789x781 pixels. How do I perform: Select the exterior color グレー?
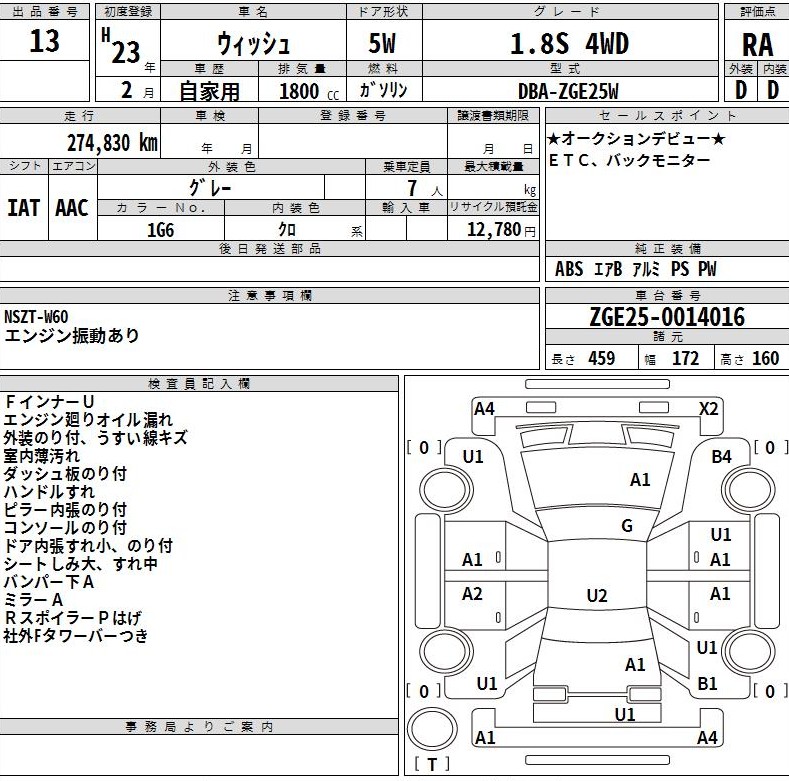[x=210, y=188]
